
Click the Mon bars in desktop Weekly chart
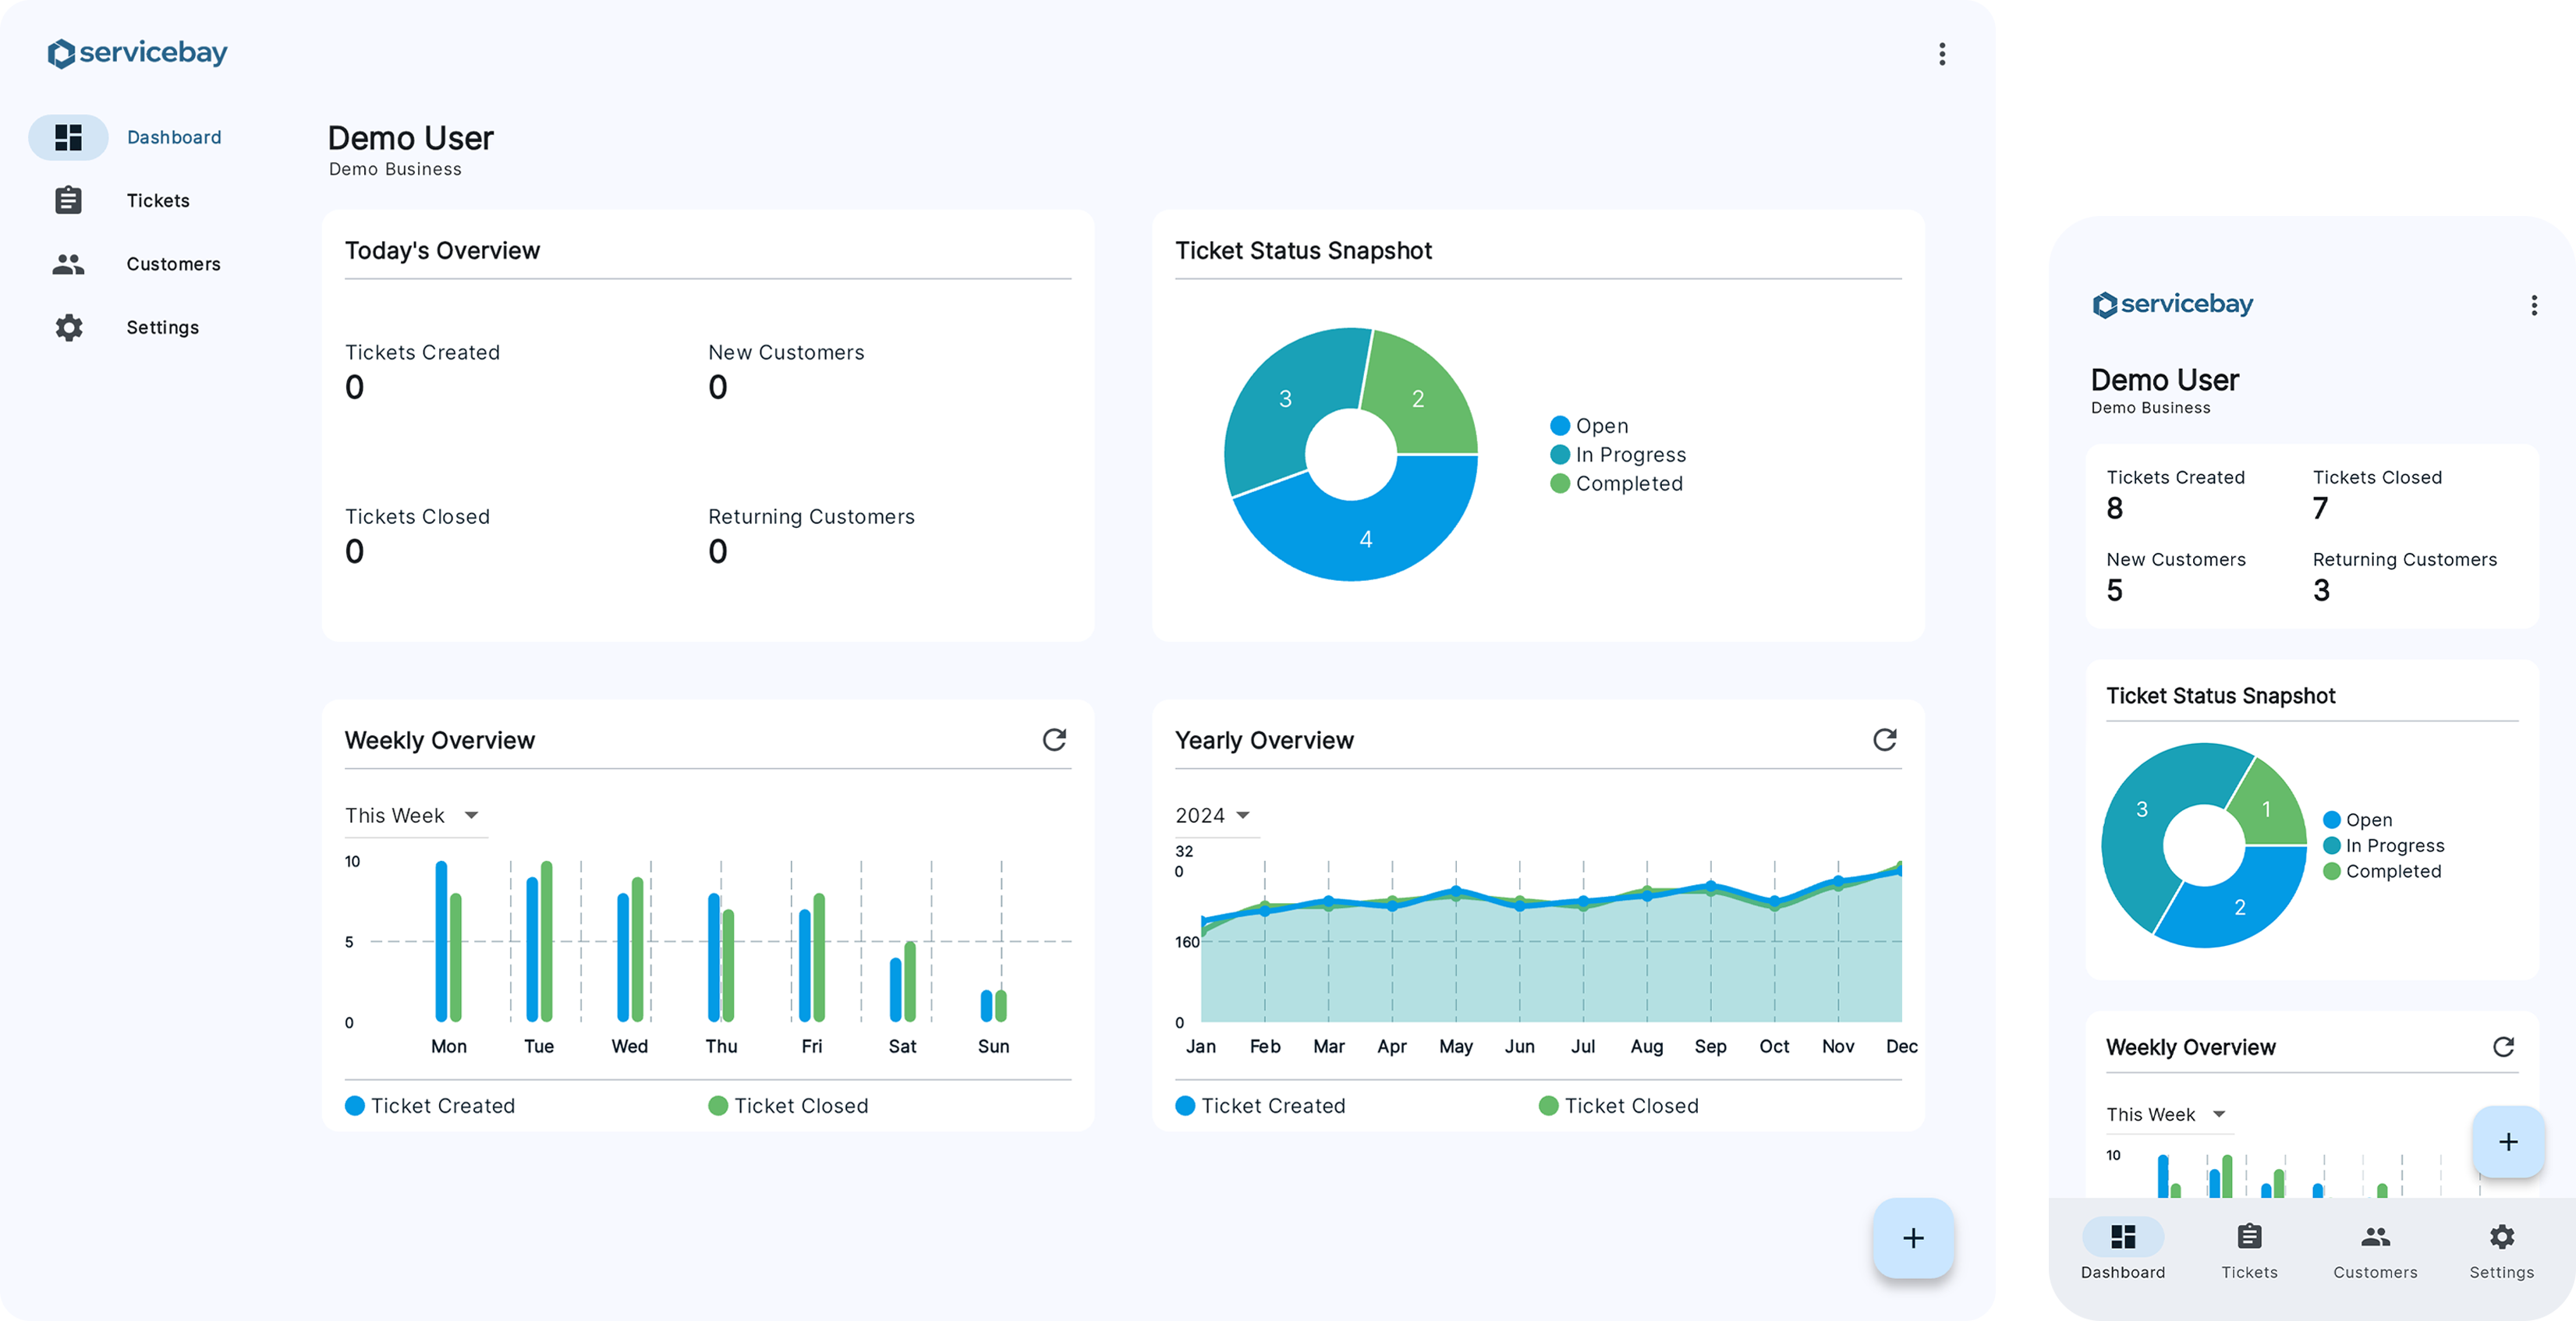(448, 941)
